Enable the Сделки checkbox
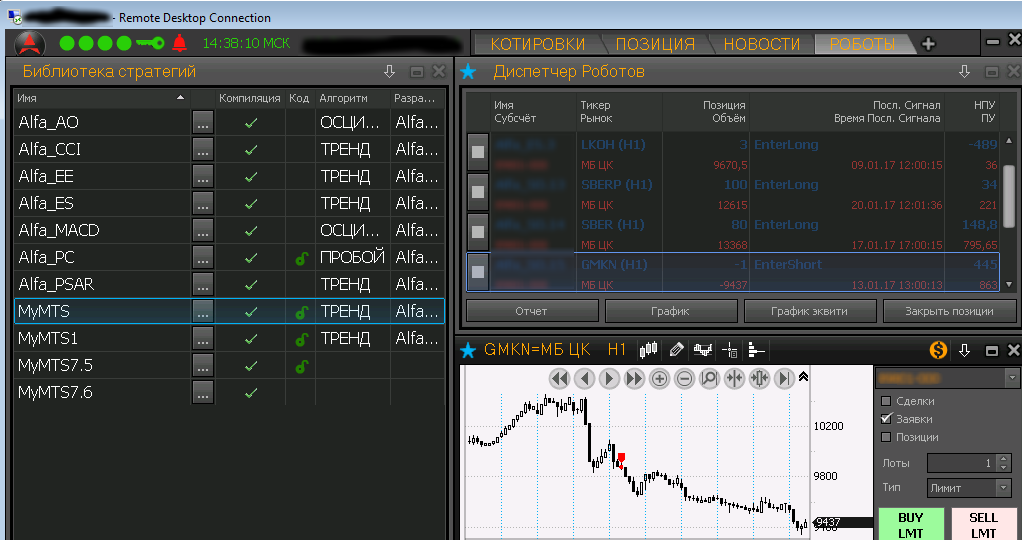Image resolution: width=1022 pixels, height=540 pixels. [885, 401]
